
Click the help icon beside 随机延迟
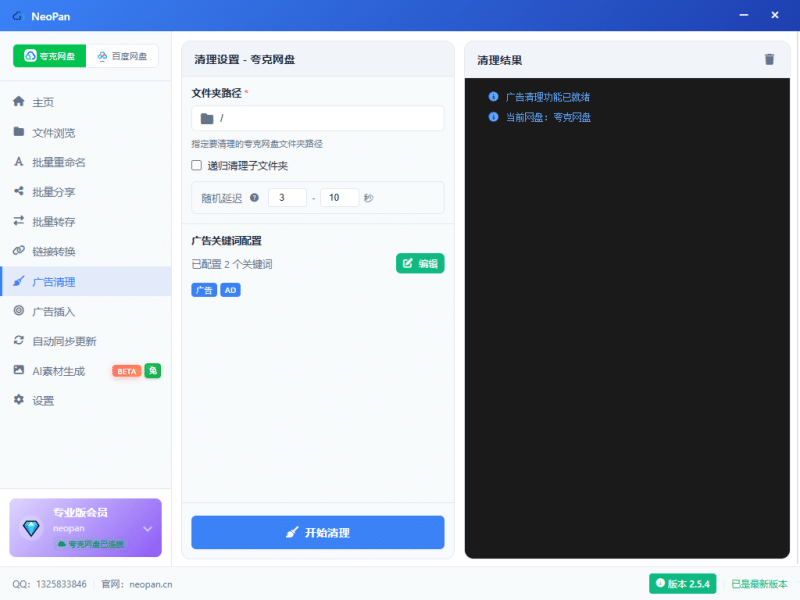coord(254,198)
